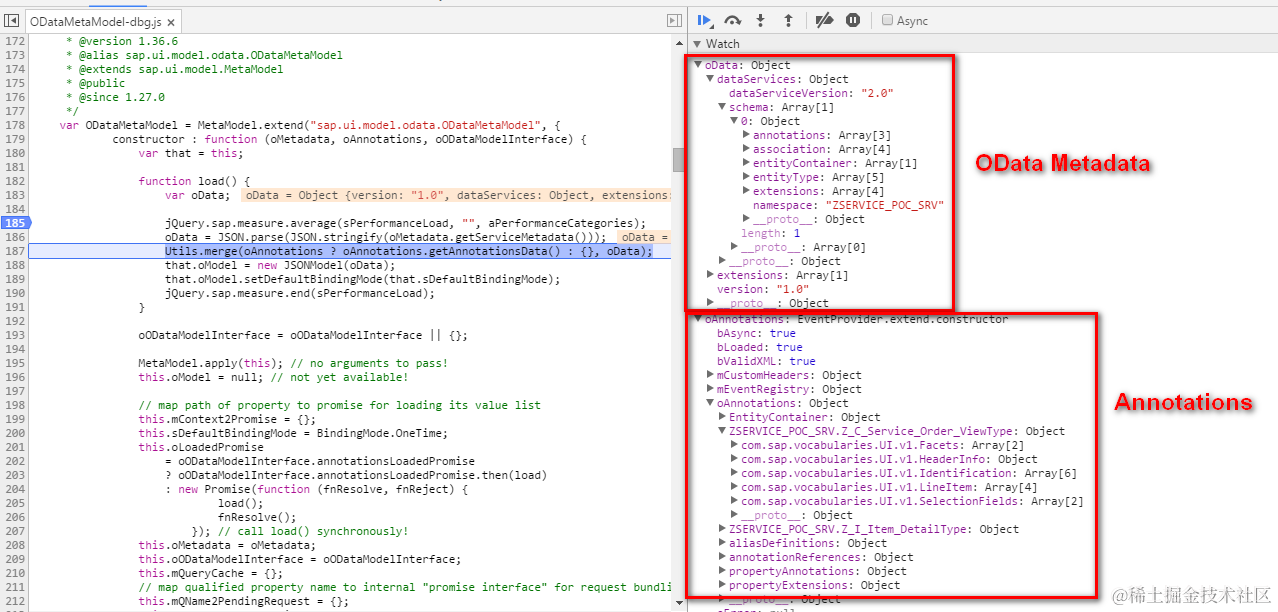Show the file navigator pane
1278x612 pixels.
click(12, 21)
